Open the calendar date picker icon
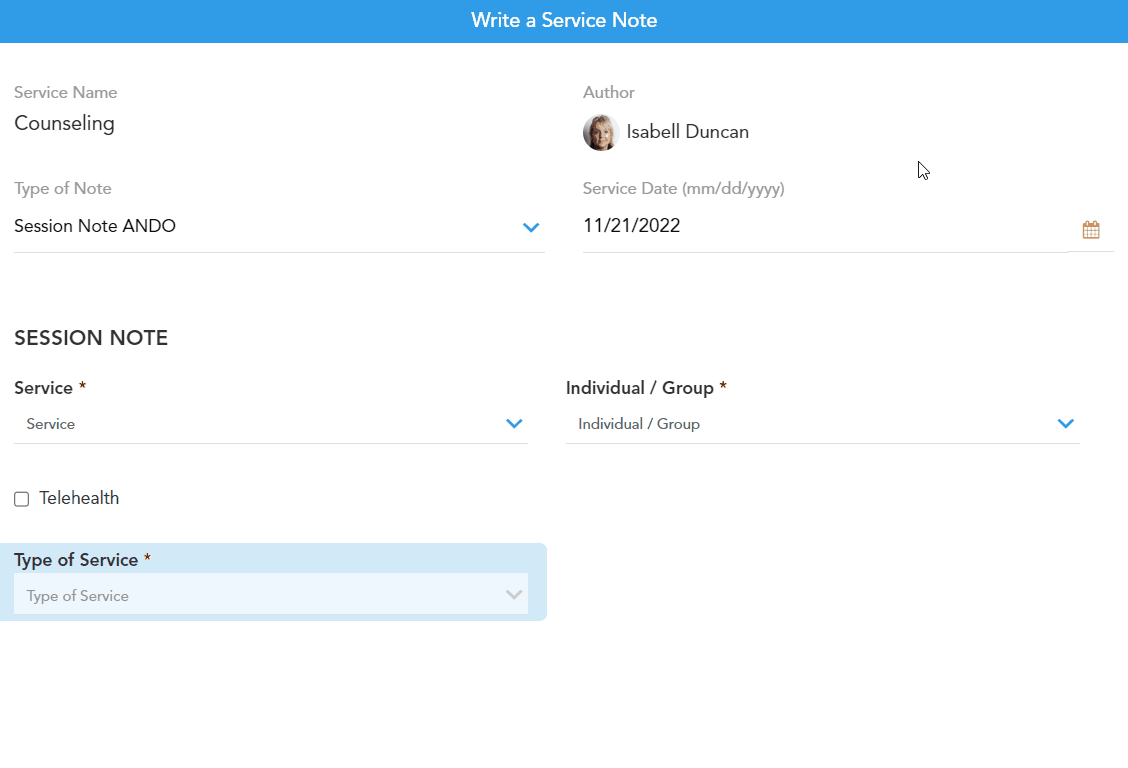Viewport: 1128px width, 768px height. [x=1090, y=230]
